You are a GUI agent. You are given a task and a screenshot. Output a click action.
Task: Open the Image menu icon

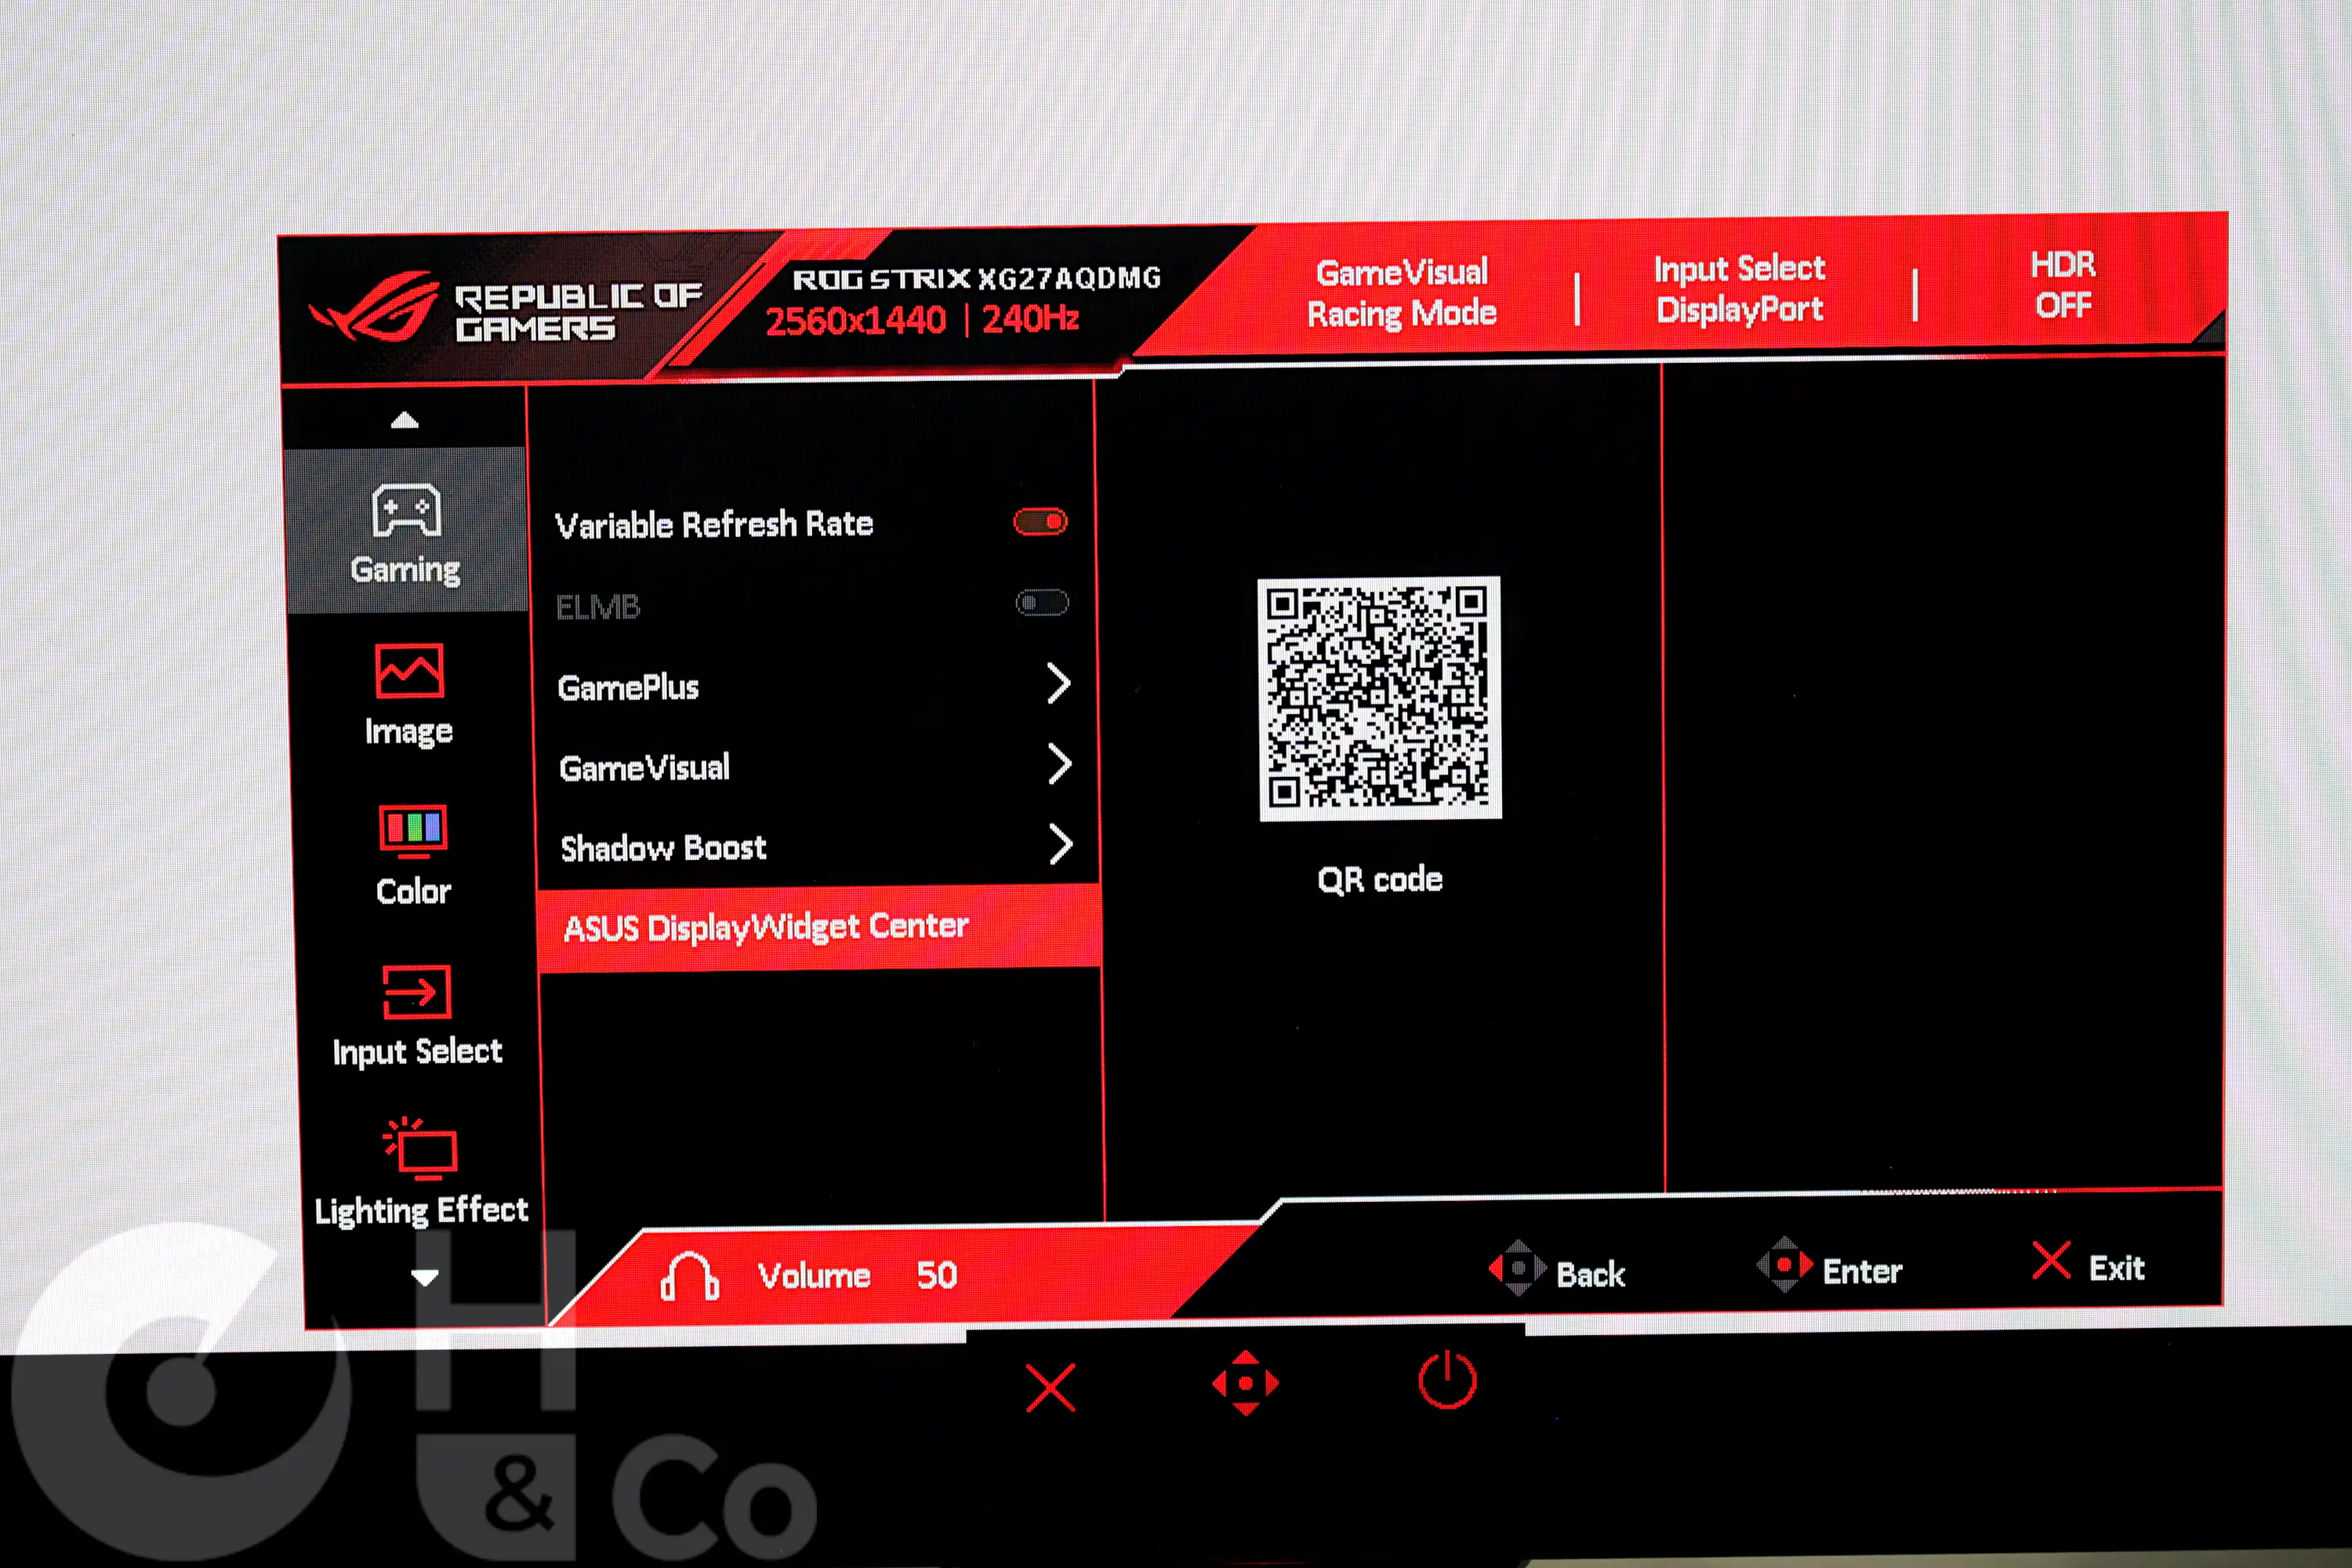(409, 670)
